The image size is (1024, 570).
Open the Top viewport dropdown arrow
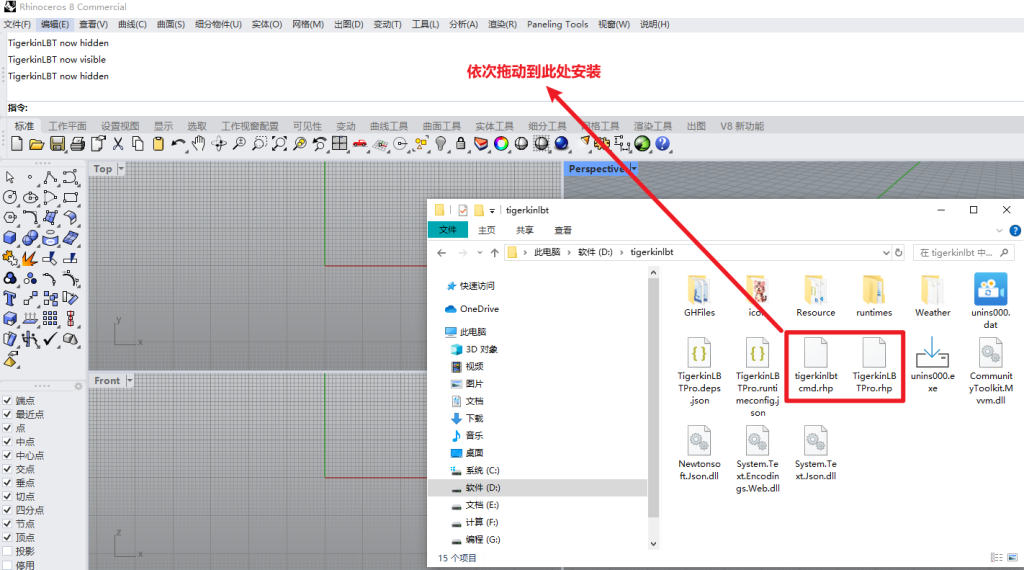point(121,169)
